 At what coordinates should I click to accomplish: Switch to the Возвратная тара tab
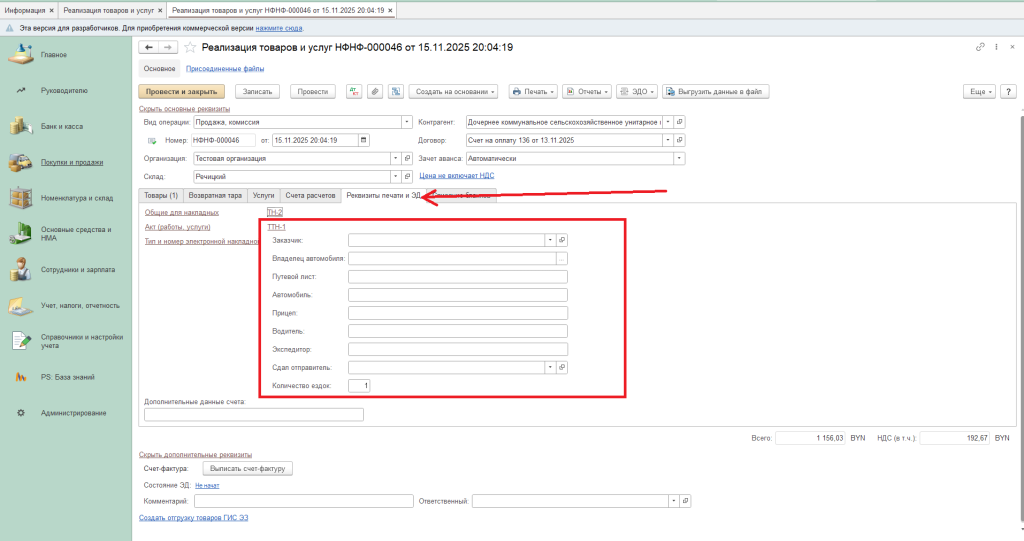[x=216, y=195]
